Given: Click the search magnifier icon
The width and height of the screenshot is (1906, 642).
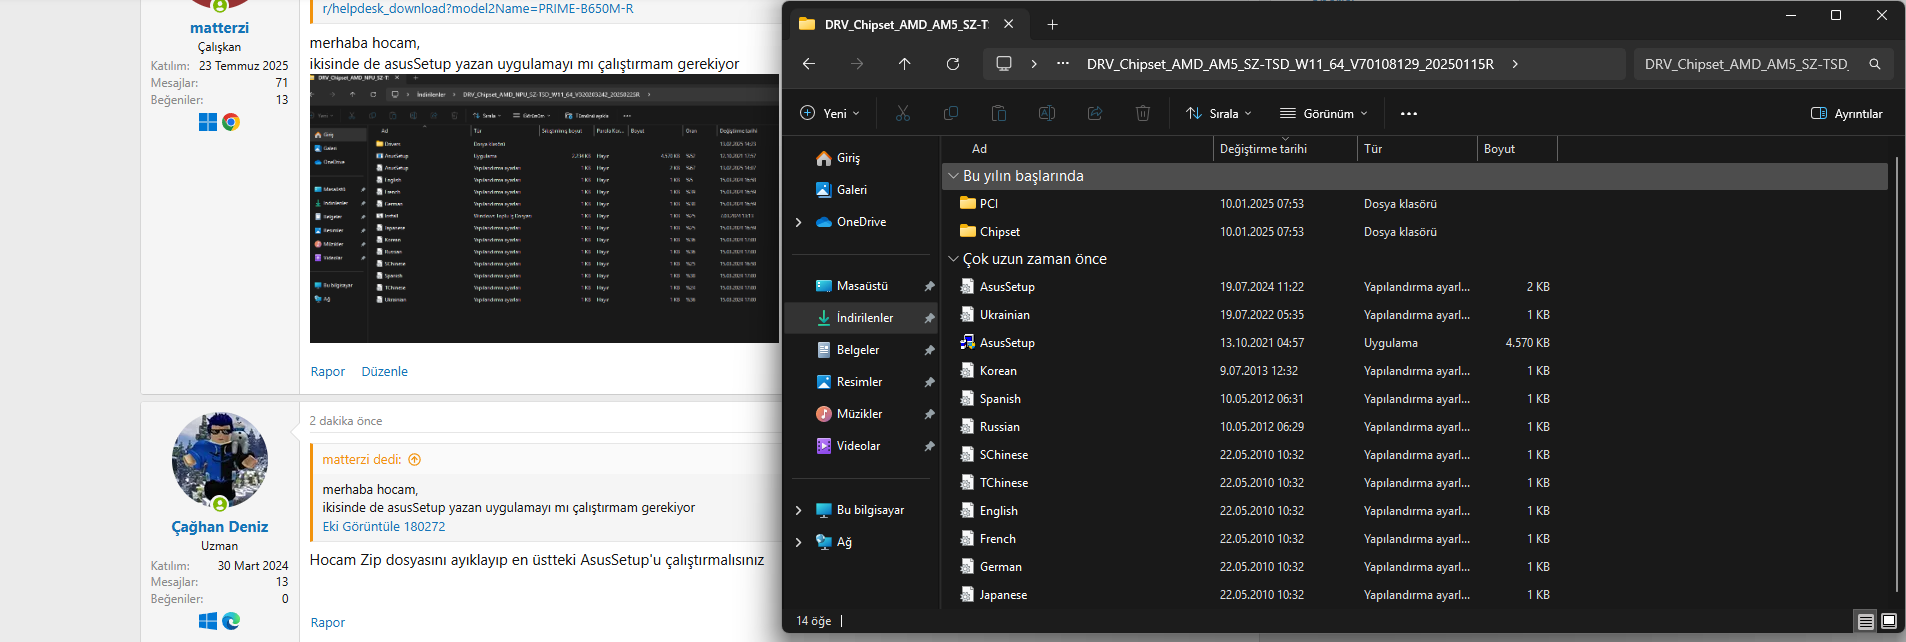Looking at the screenshot, I should [x=1875, y=64].
